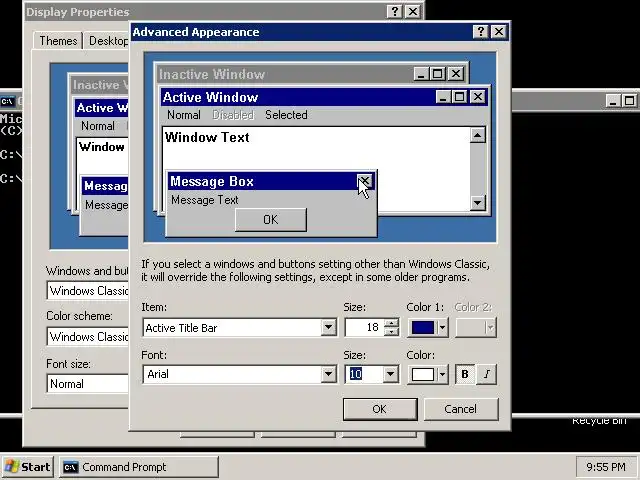Click the white font Color swatch

pyautogui.click(x=423, y=374)
